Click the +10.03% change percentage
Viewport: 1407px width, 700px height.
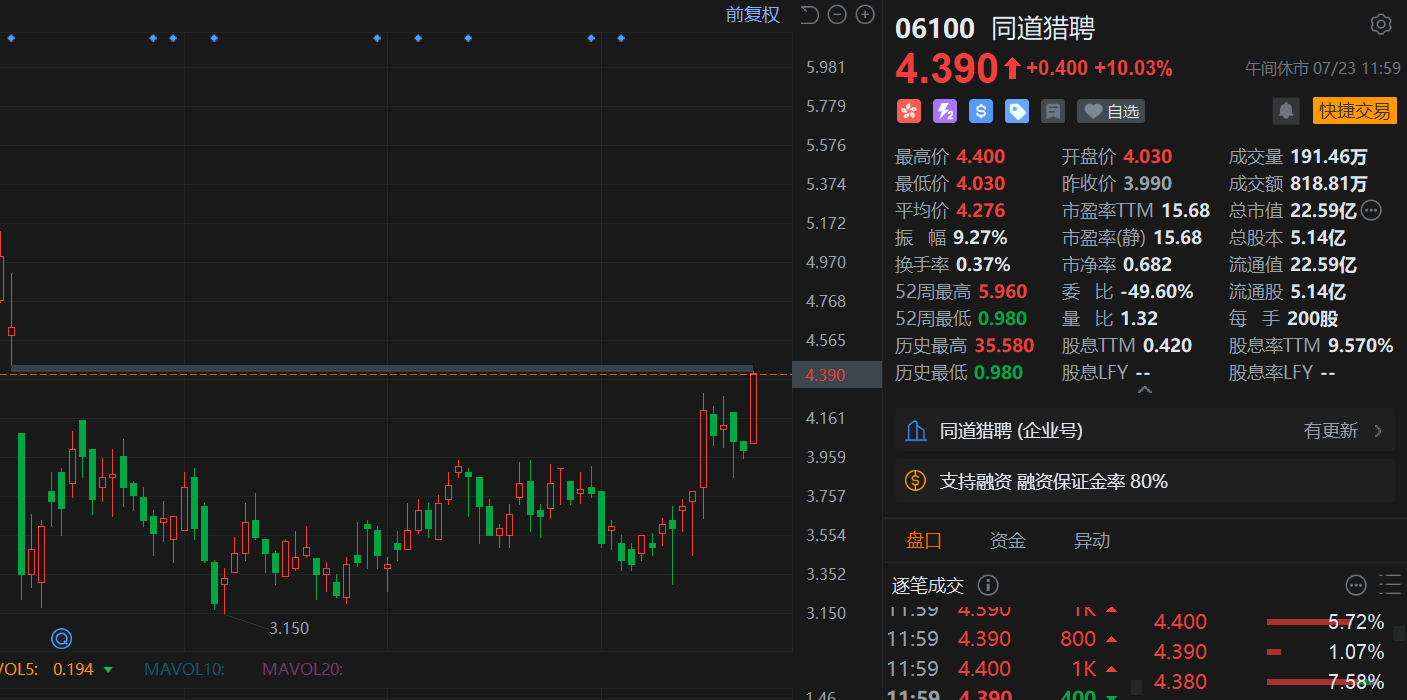(x=1133, y=68)
